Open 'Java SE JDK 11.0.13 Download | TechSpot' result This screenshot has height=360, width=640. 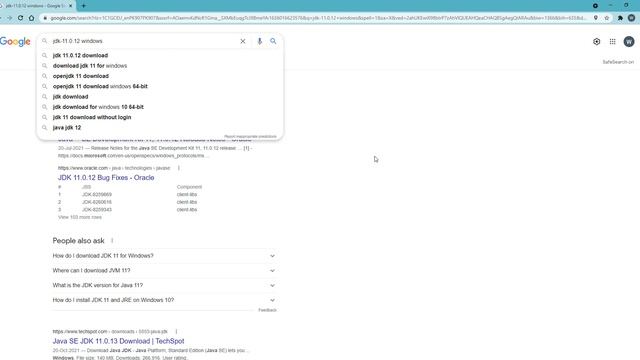pyautogui.click(x=118, y=341)
